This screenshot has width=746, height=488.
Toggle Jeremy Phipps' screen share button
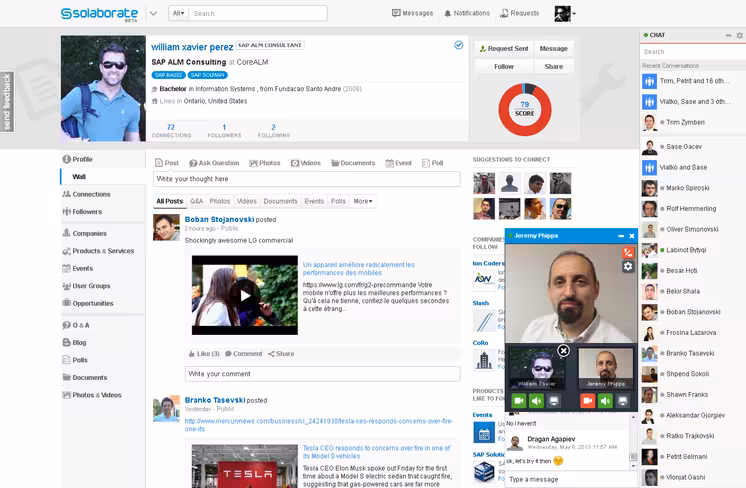(623, 401)
